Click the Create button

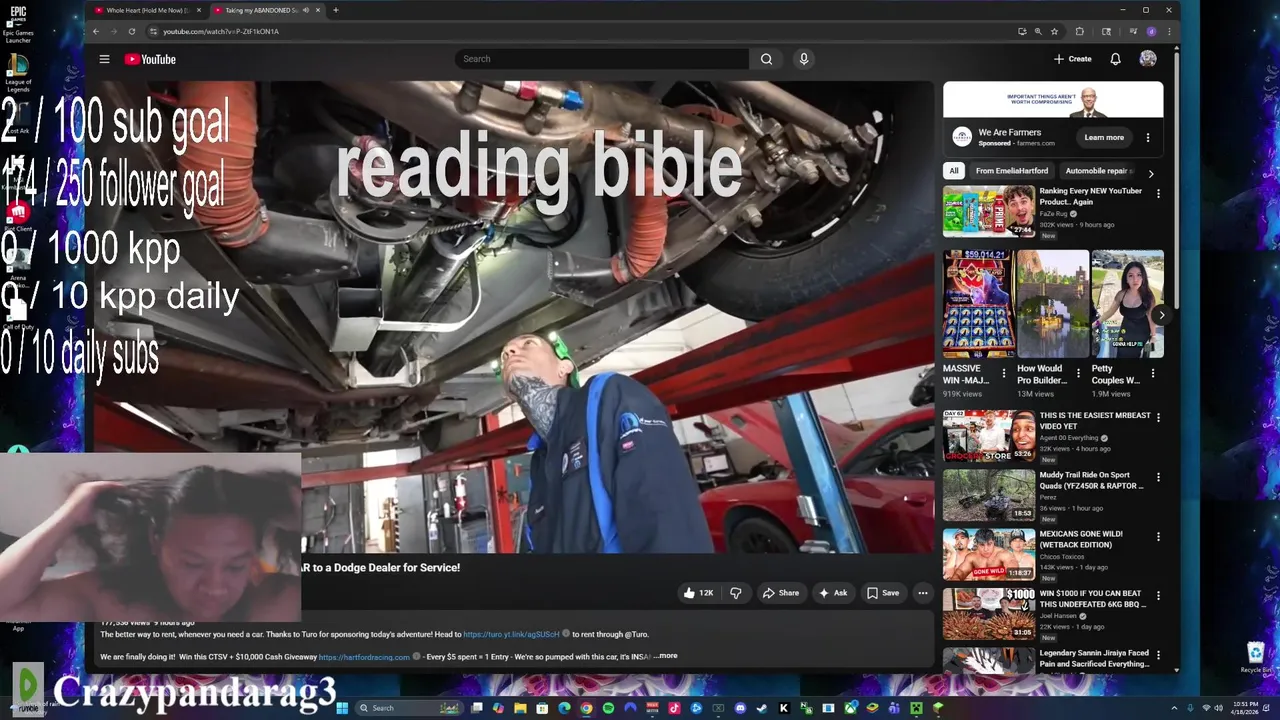pos(1072,59)
